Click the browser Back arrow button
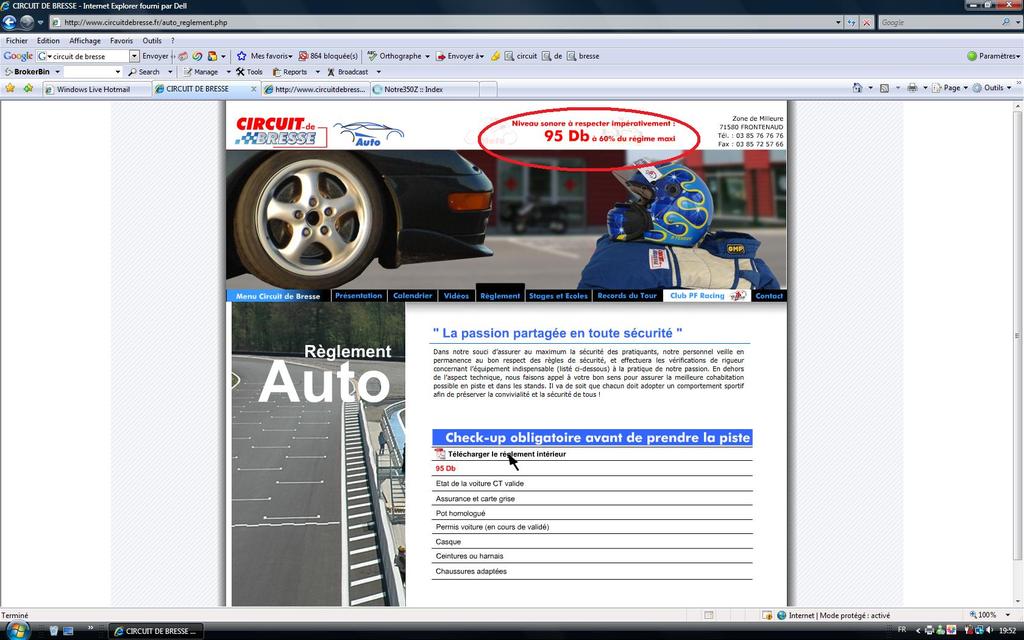 coord(11,22)
